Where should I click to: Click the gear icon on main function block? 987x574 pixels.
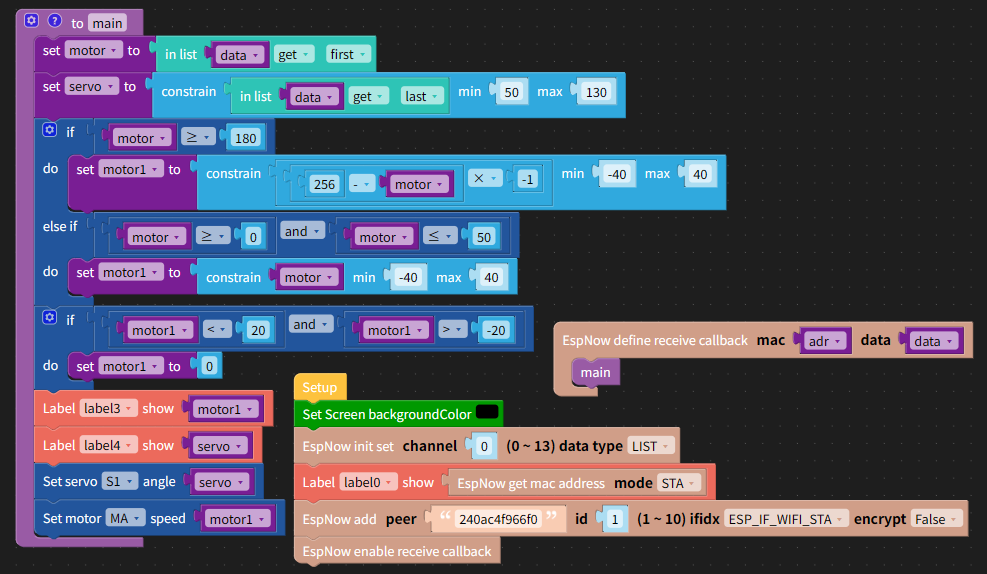[31, 21]
